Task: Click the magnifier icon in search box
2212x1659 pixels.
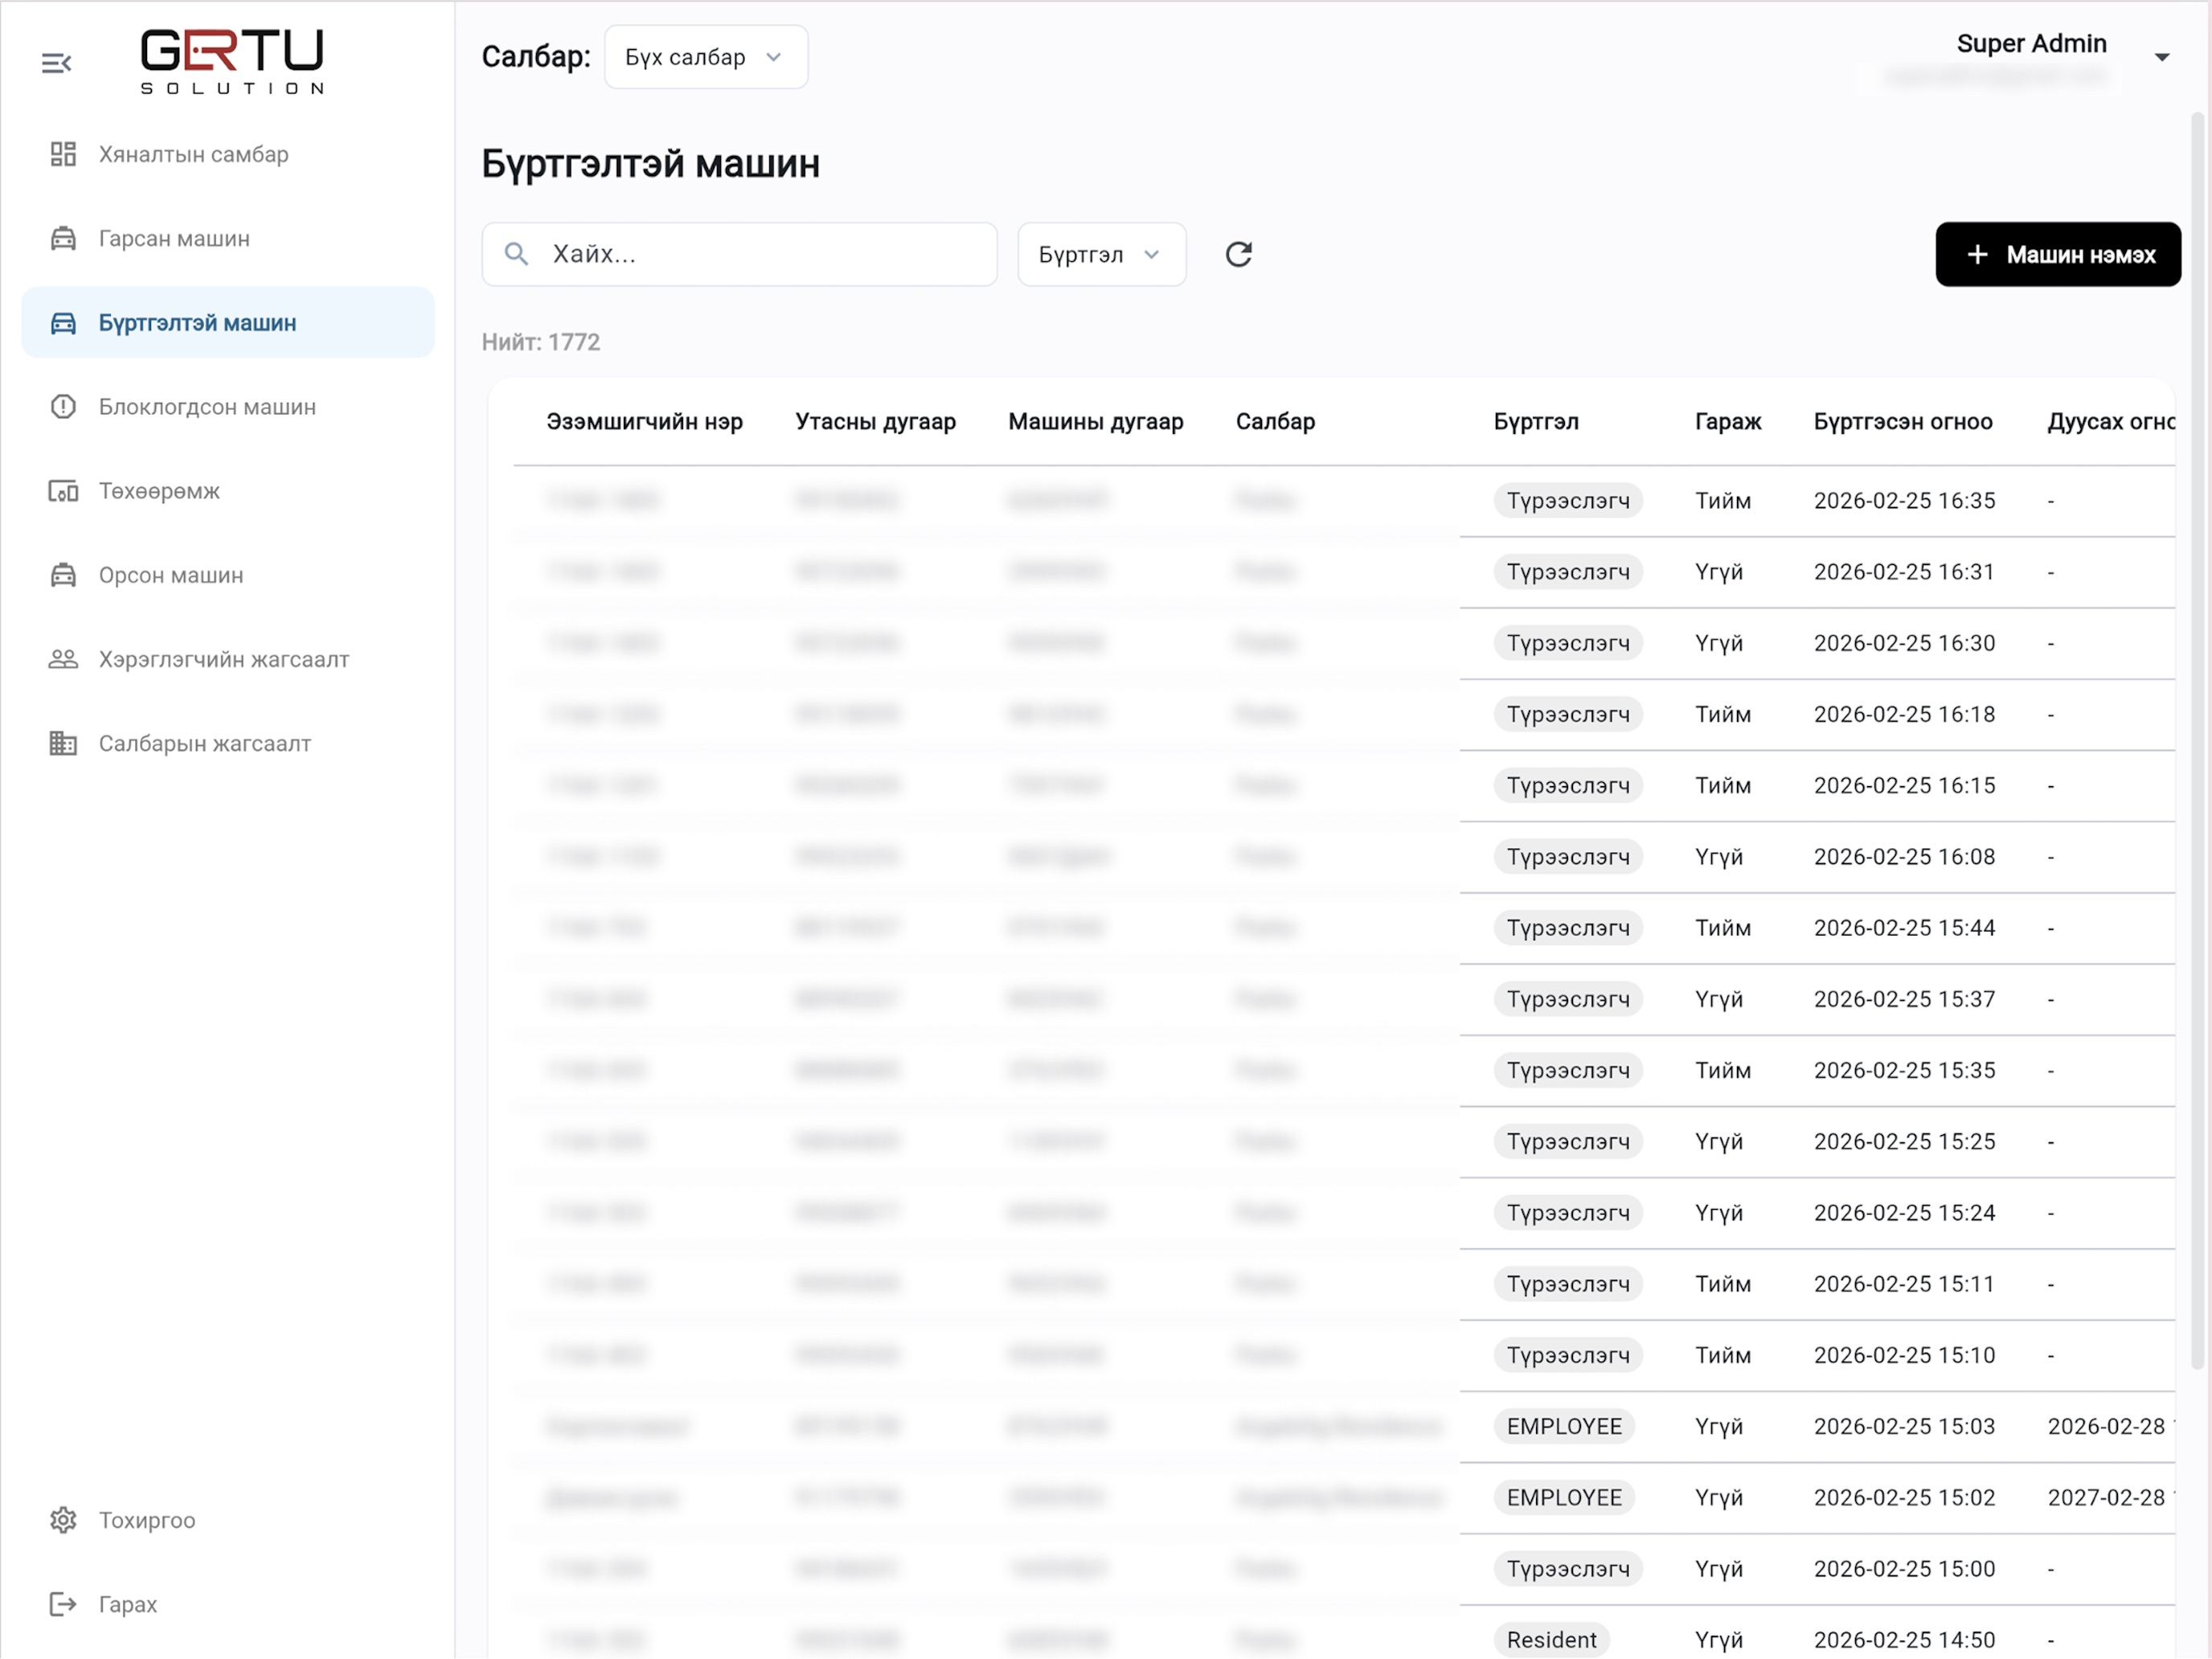Action: coord(516,254)
